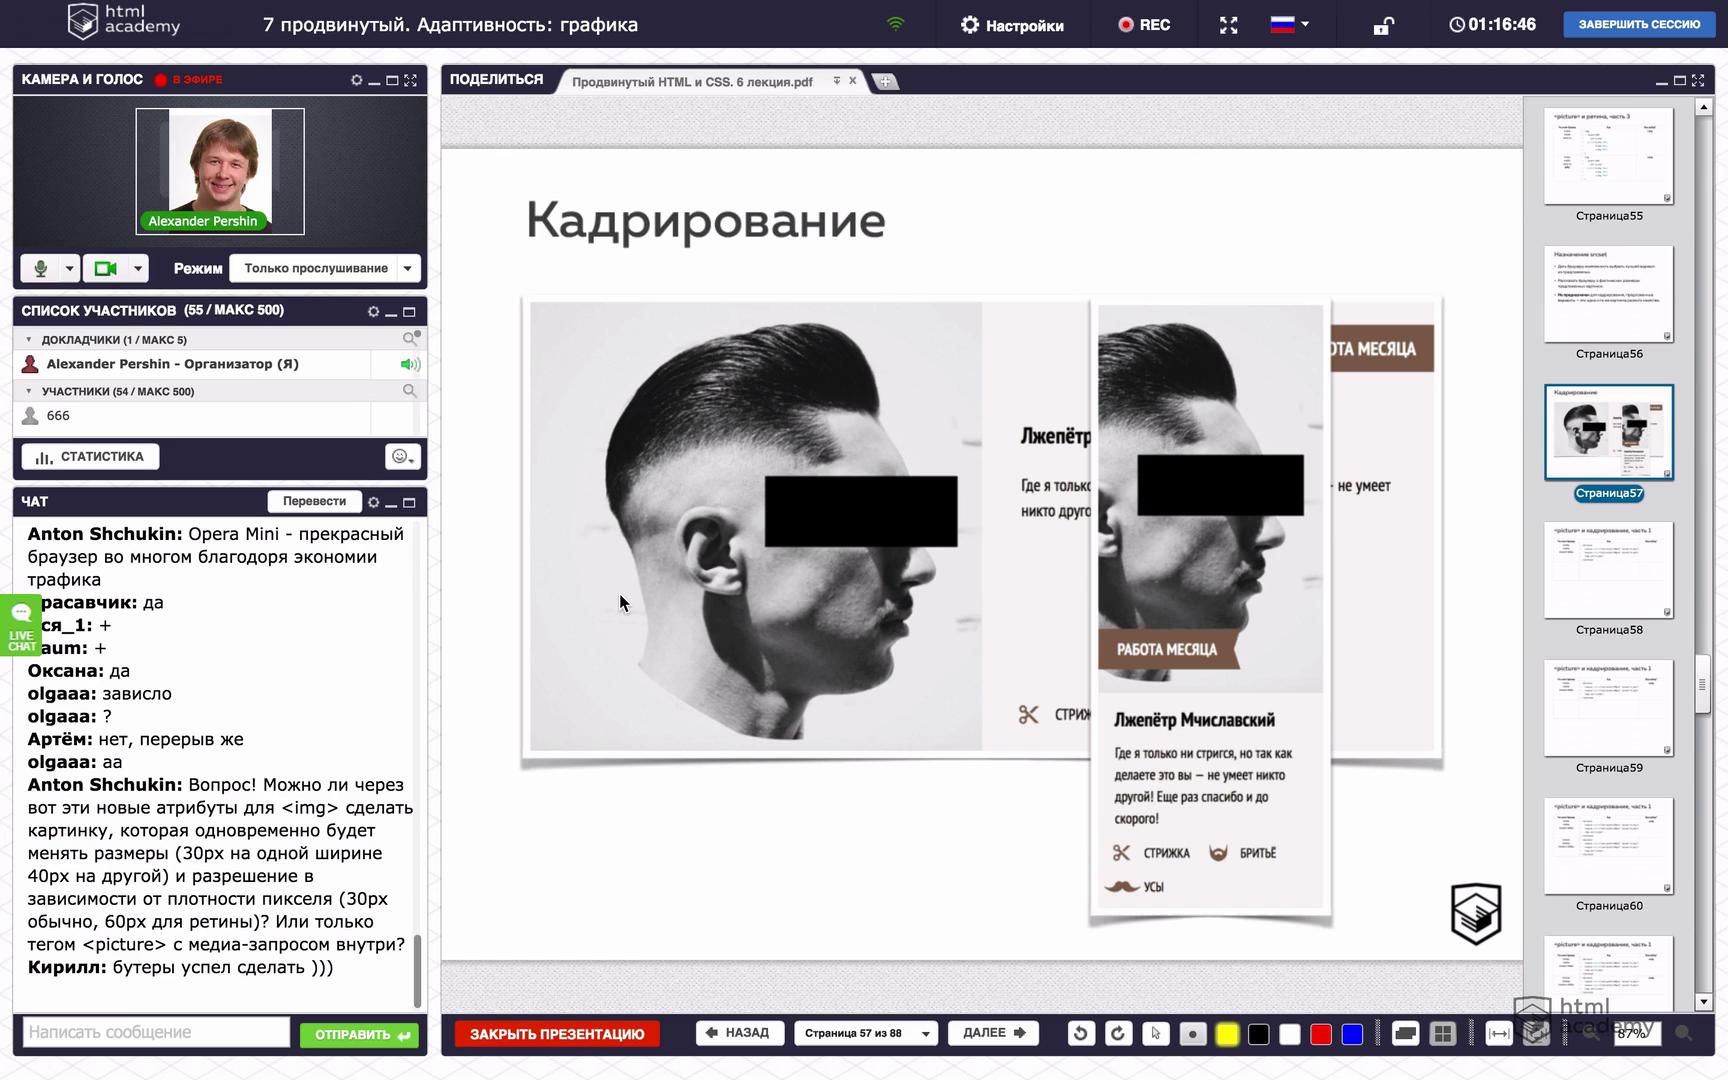
Task: Collapse the Докладчики presenters group
Action: [29, 340]
